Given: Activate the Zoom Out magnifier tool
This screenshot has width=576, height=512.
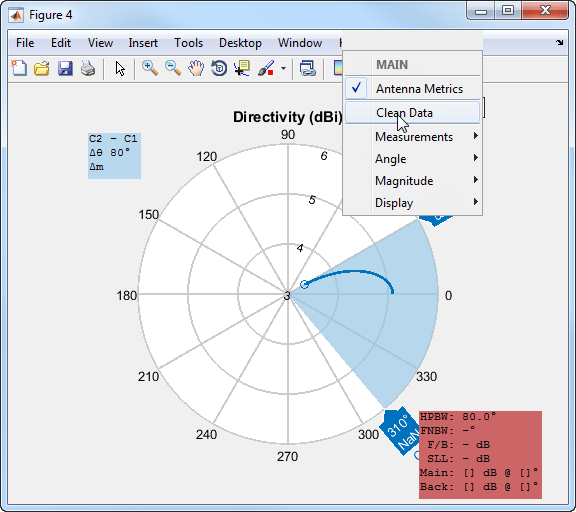Looking at the screenshot, I should point(173,68).
